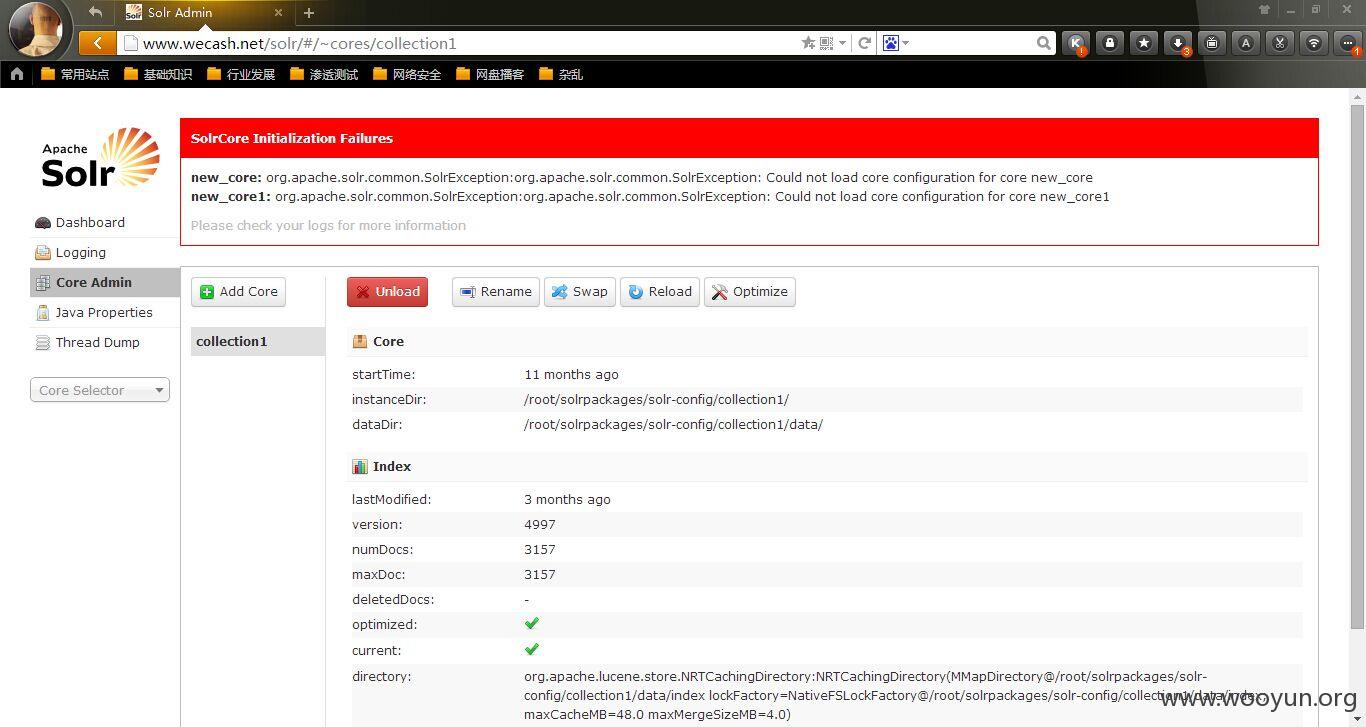Click the undo closed tab arrow

95,12
